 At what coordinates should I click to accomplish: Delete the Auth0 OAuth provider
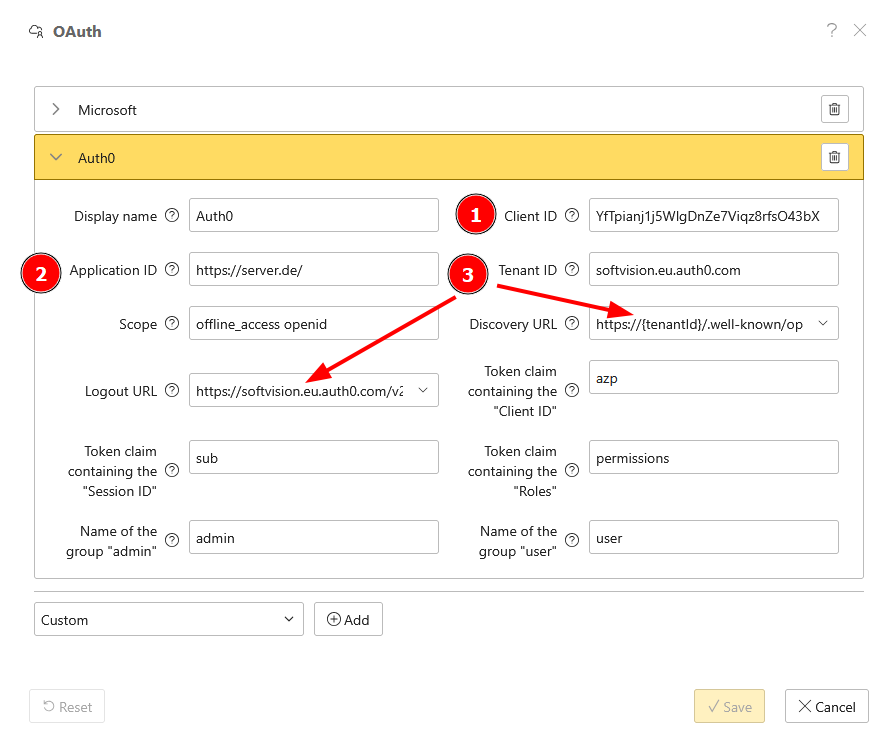(x=835, y=157)
